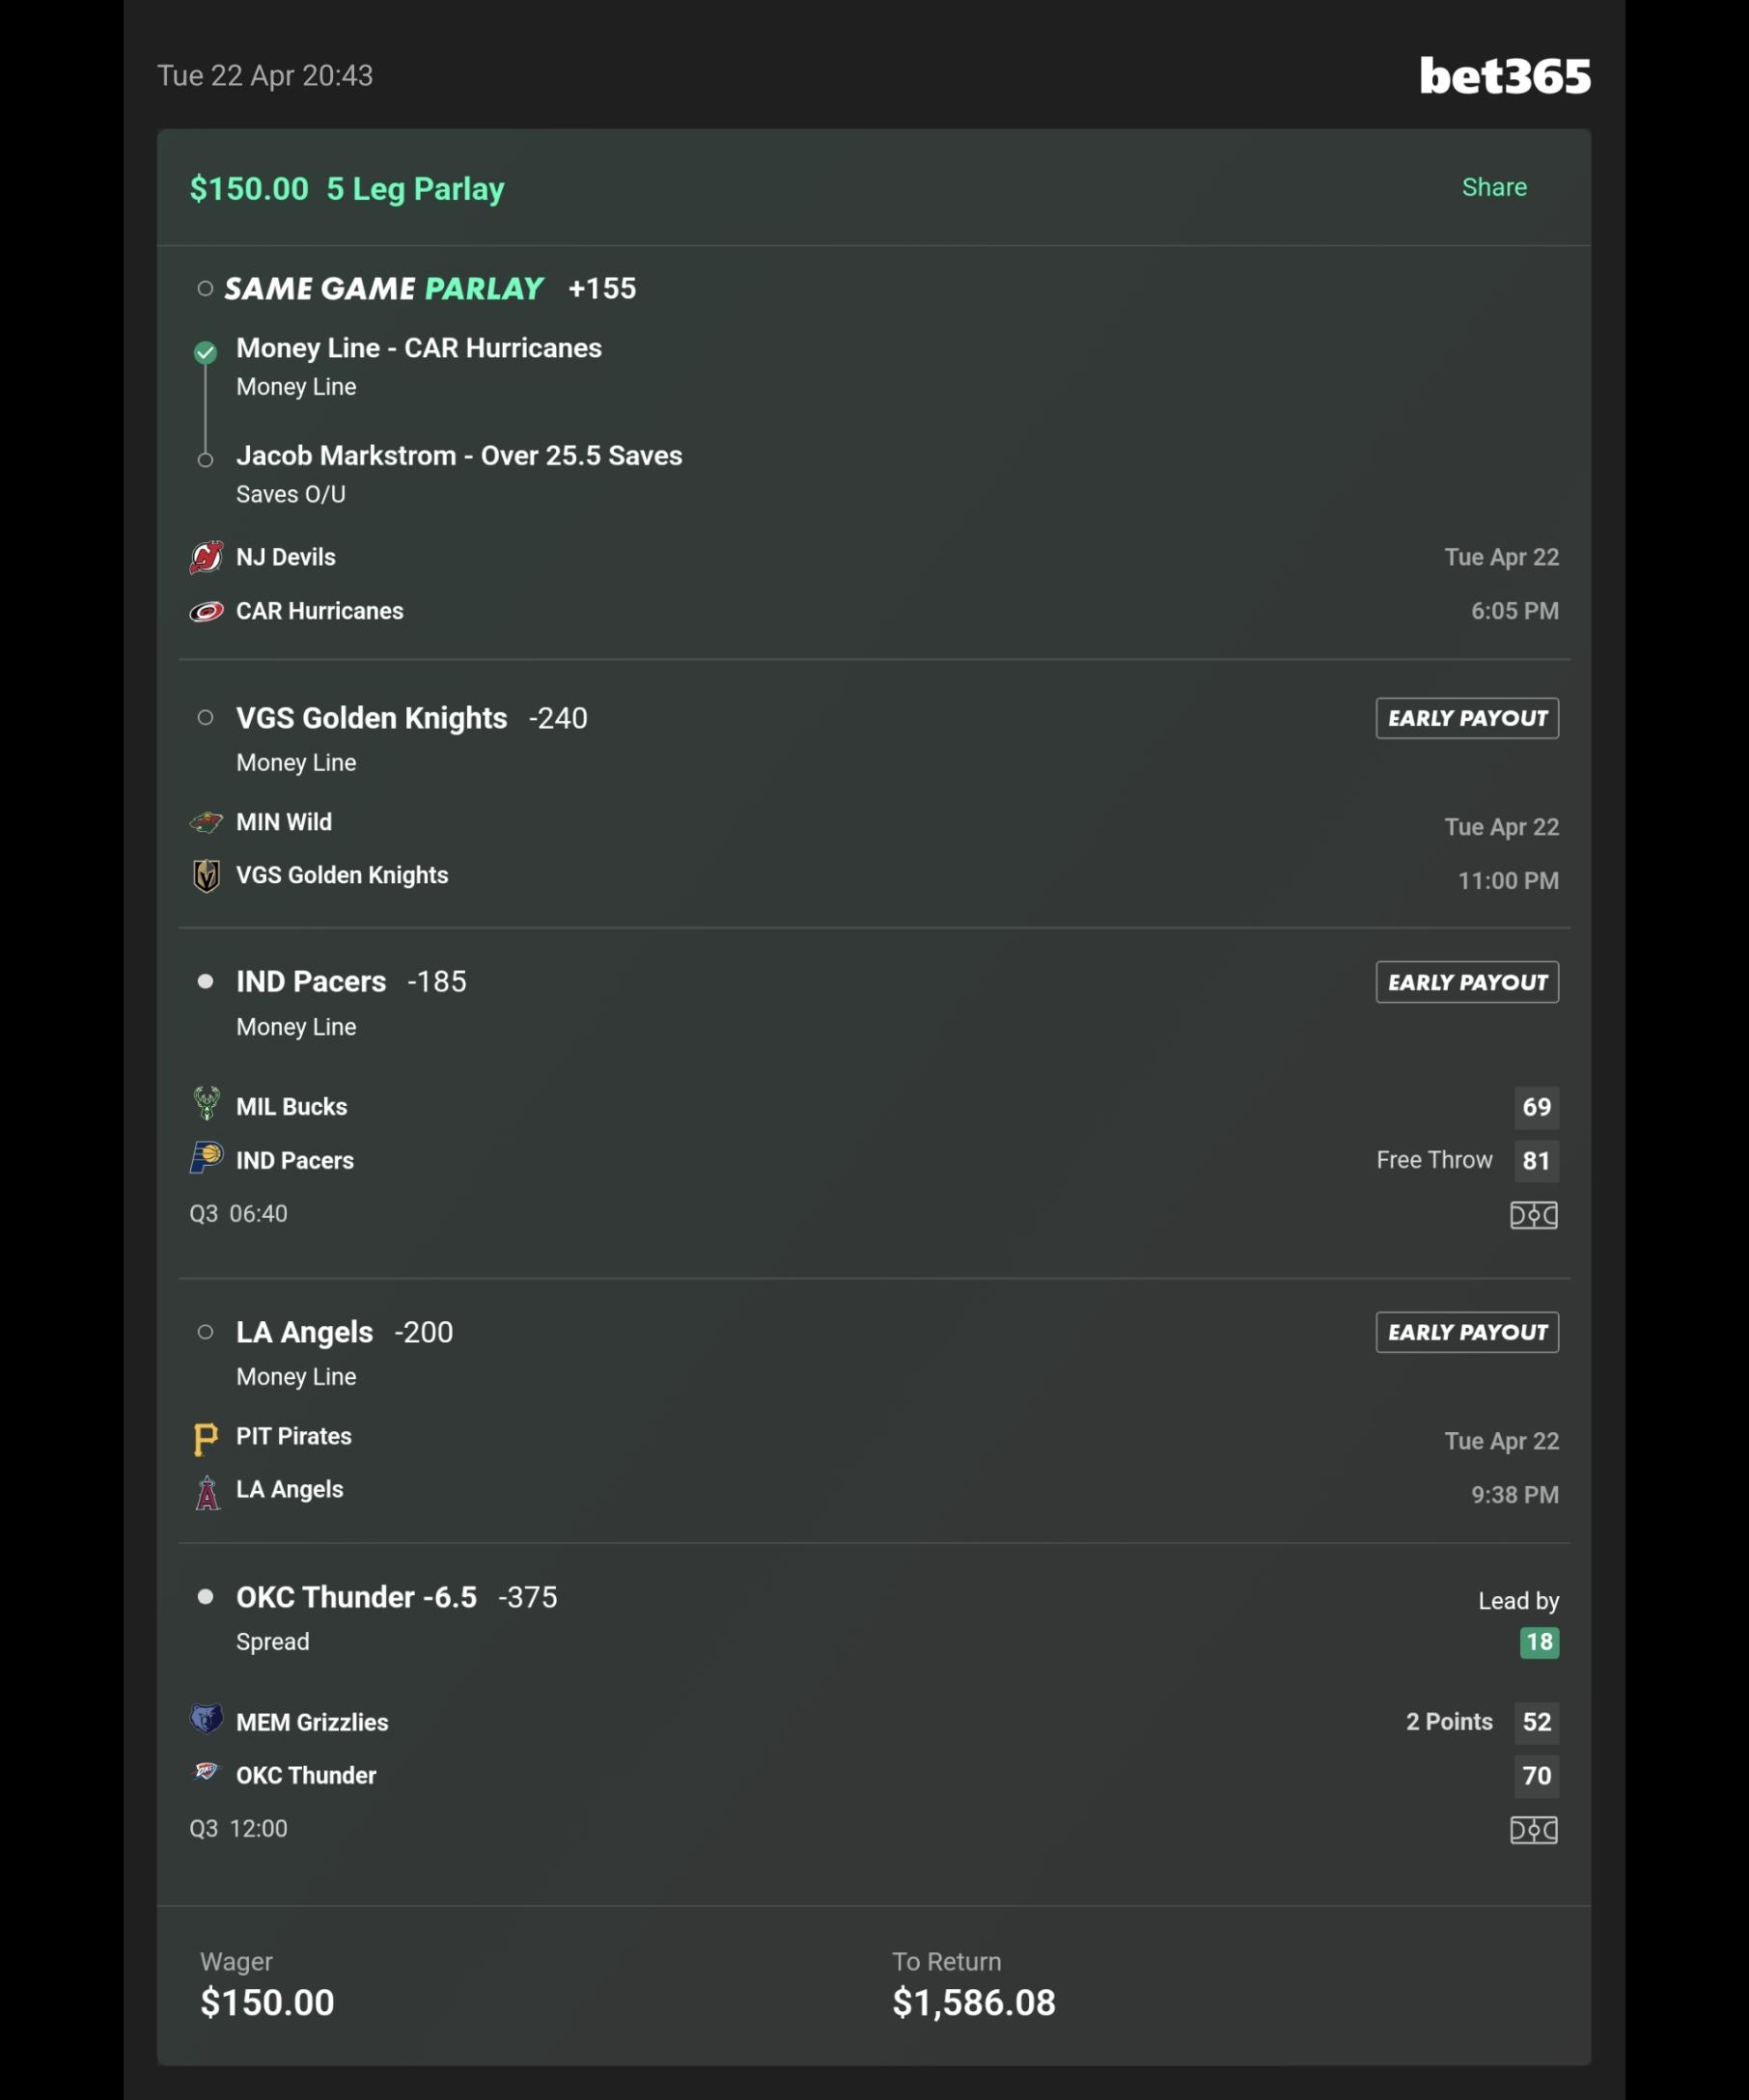This screenshot has height=2100, width=1749.
Task: Click the $150.00 5 Leg Parlay header
Action: 347,188
